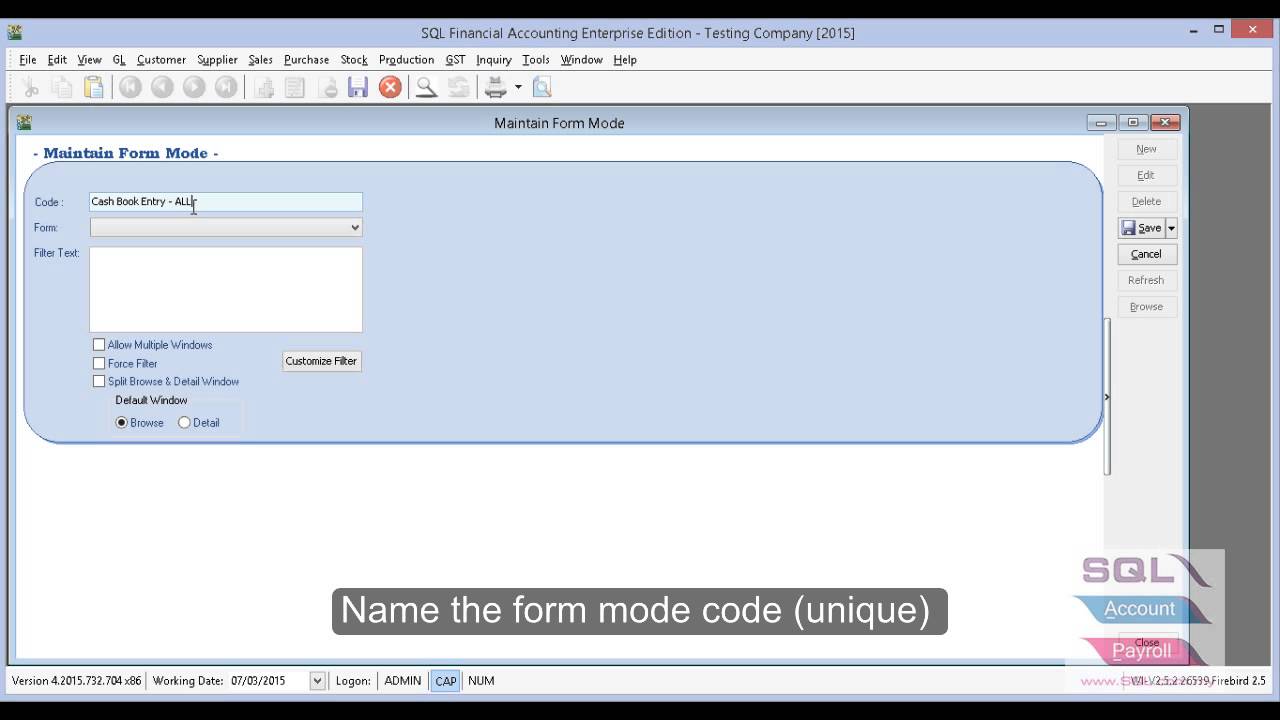
Task: Click the Print Preview toolbar icon
Action: [542, 87]
